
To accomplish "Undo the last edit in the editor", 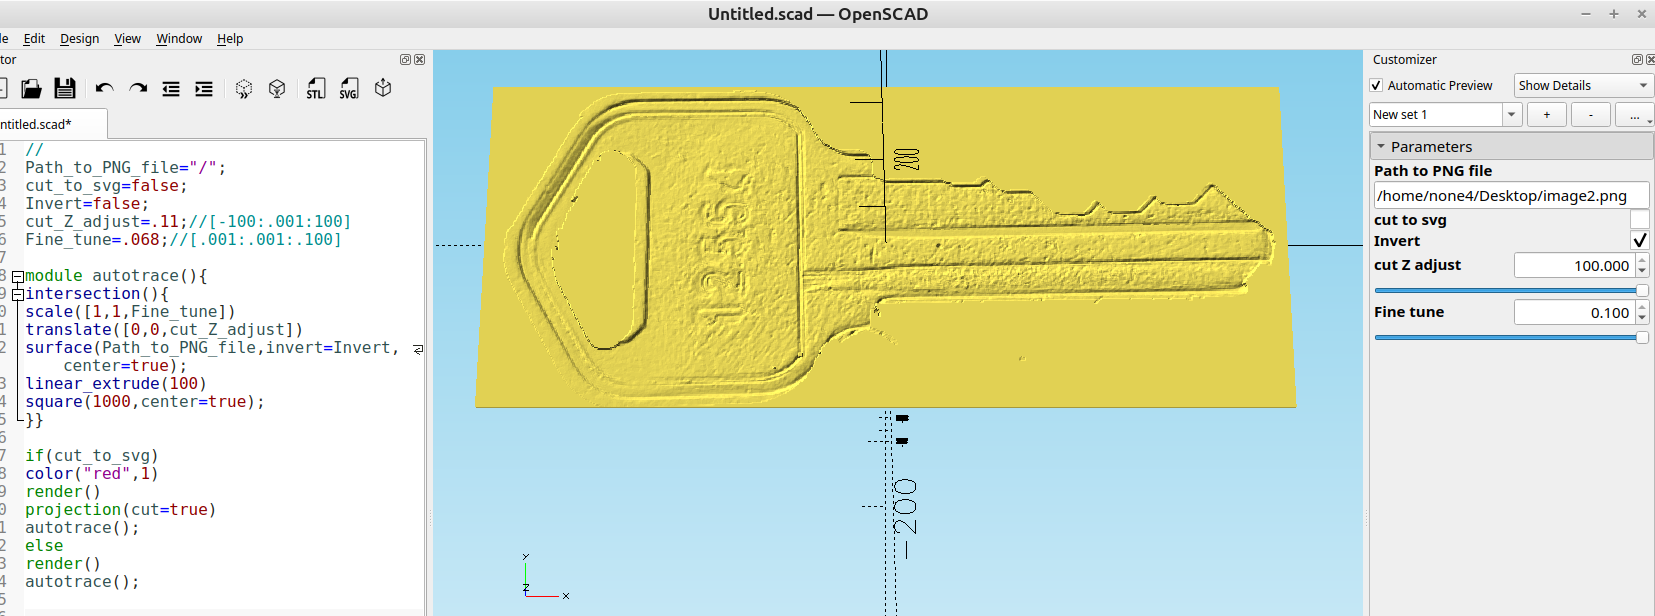I will pos(104,89).
